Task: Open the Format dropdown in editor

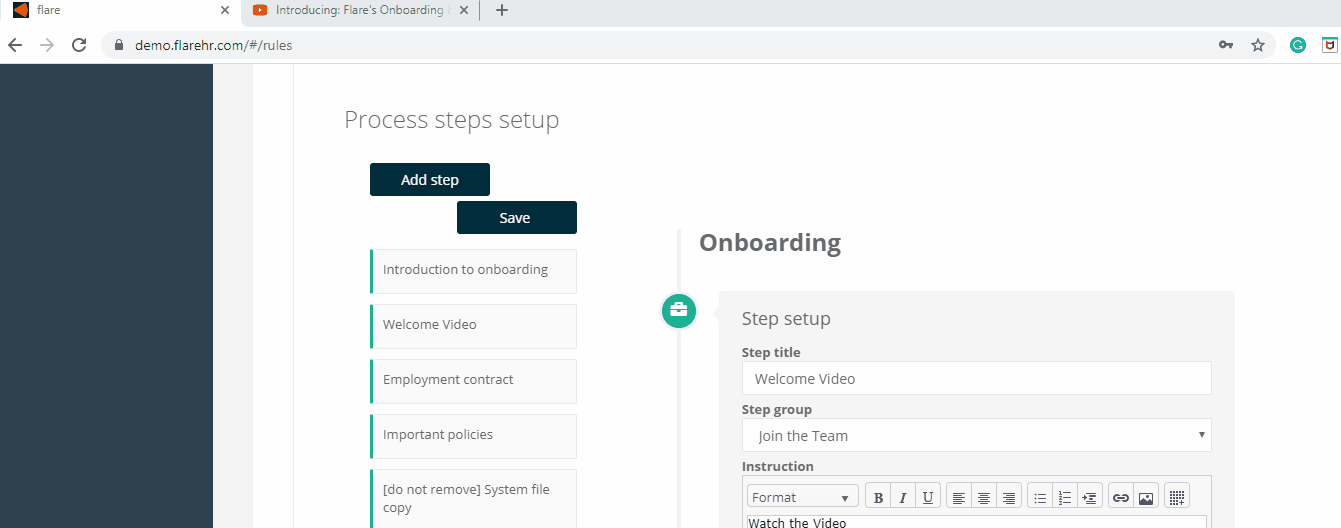Action: pyautogui.click(x=803, y=497)
